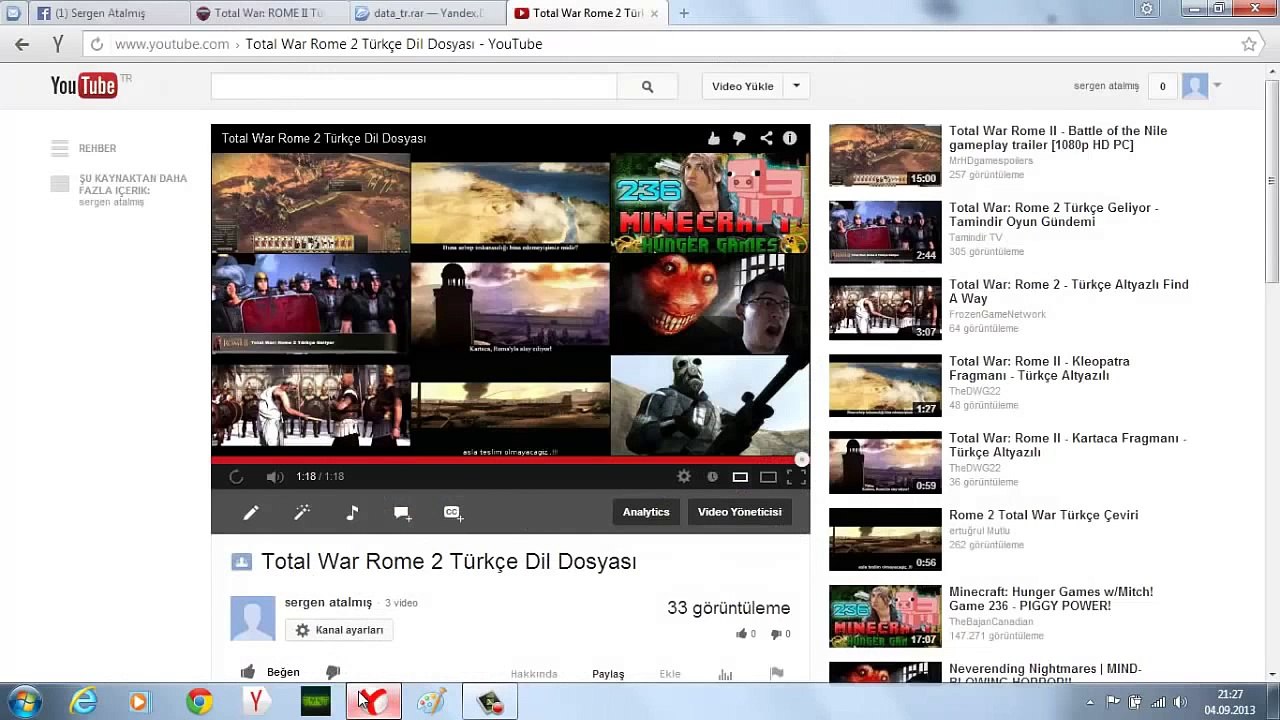Image resolution: width=1280 pixels, height=720 pixels.
Task: Expand the REHBER guide menu
Action: pos(84,148)
